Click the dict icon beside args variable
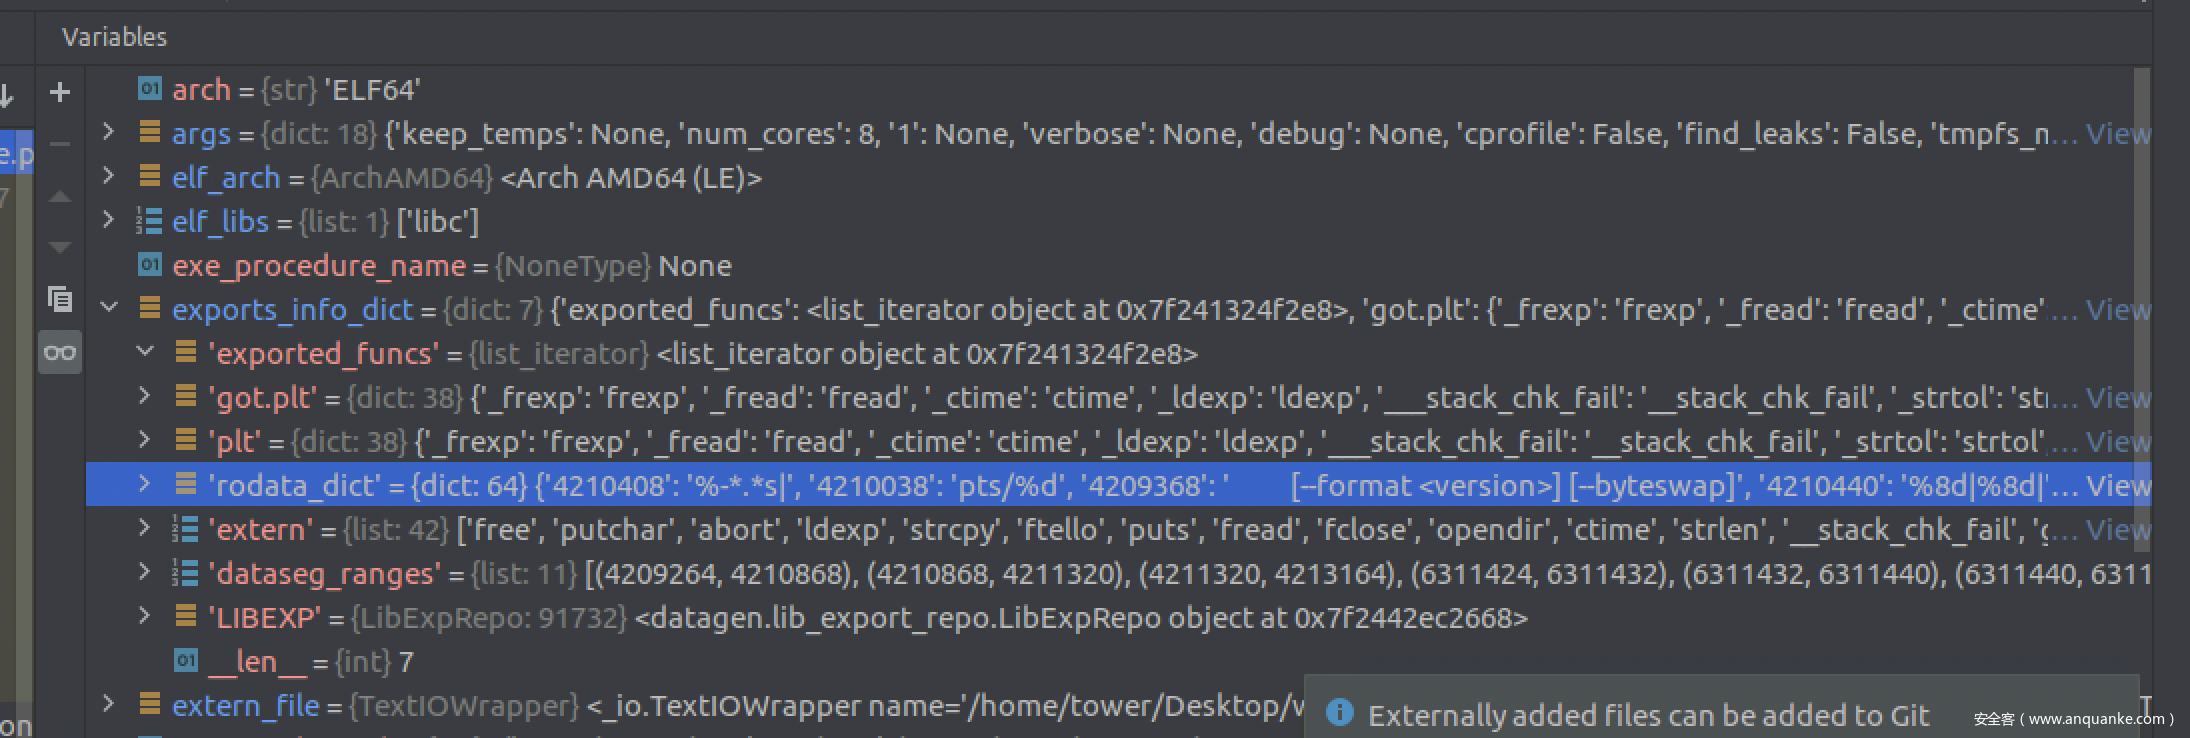 [149, 133]
